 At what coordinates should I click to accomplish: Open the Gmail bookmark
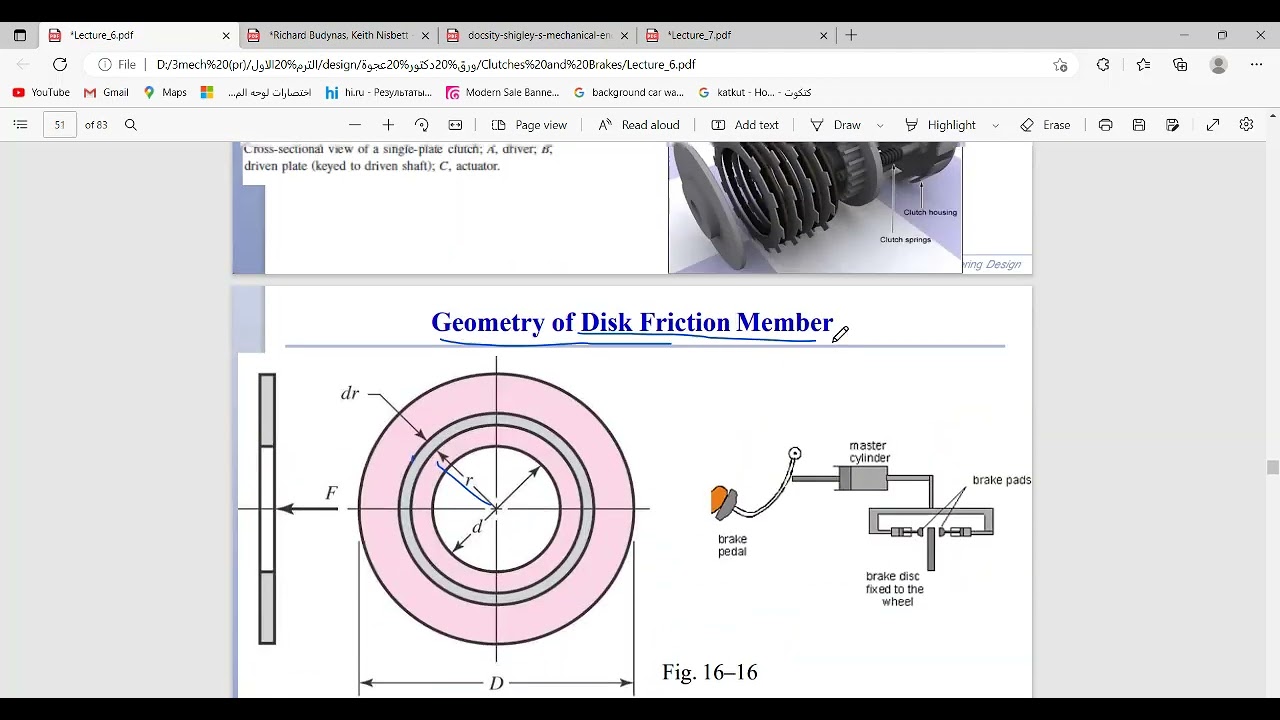pyautogui.click(x=106, y=92)
